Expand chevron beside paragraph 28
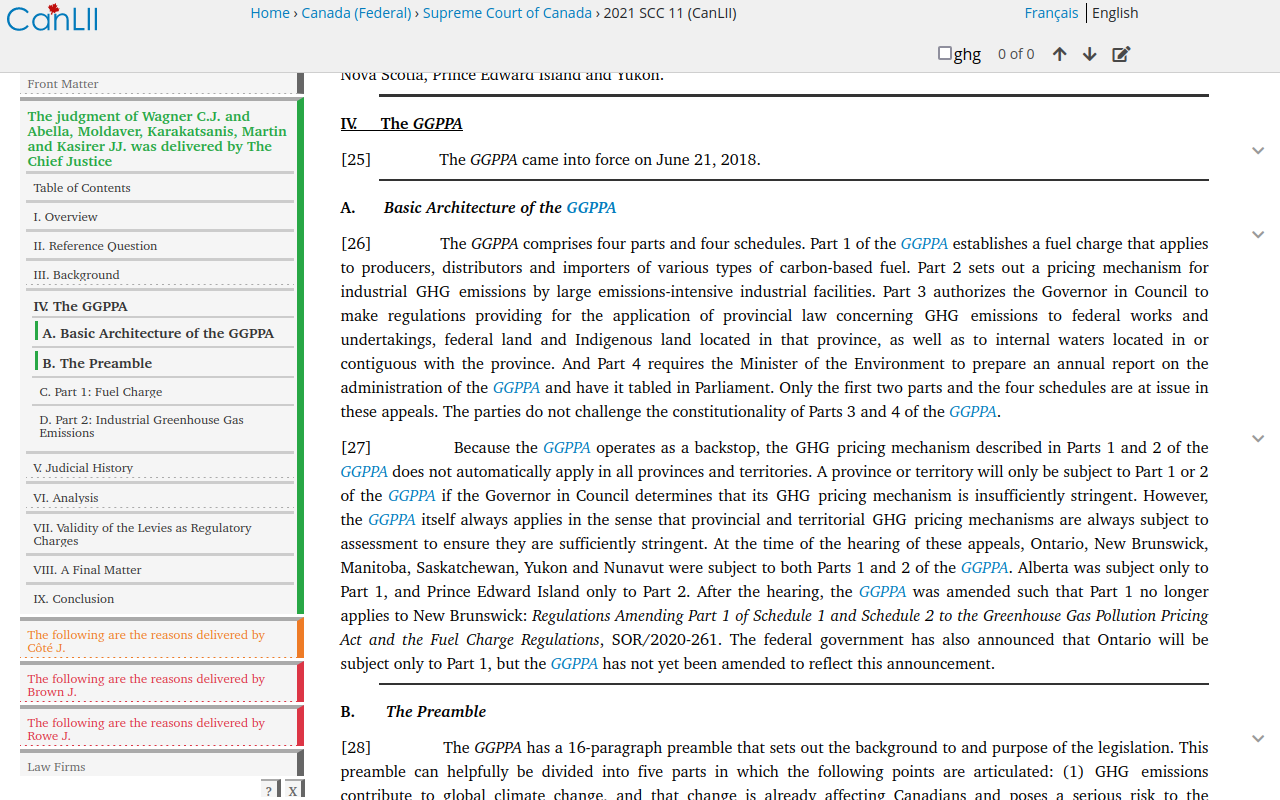The width and height of the screenshot is (1280, 800). [x=1258, y=739]
